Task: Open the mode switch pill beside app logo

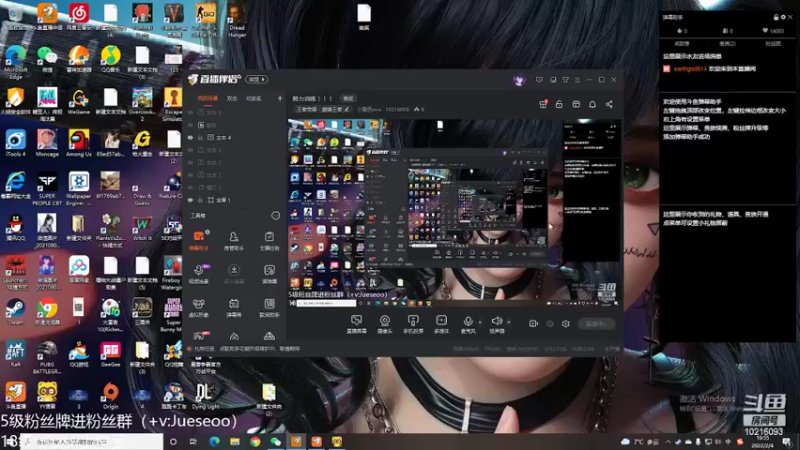Action: (x=257, y=80)
